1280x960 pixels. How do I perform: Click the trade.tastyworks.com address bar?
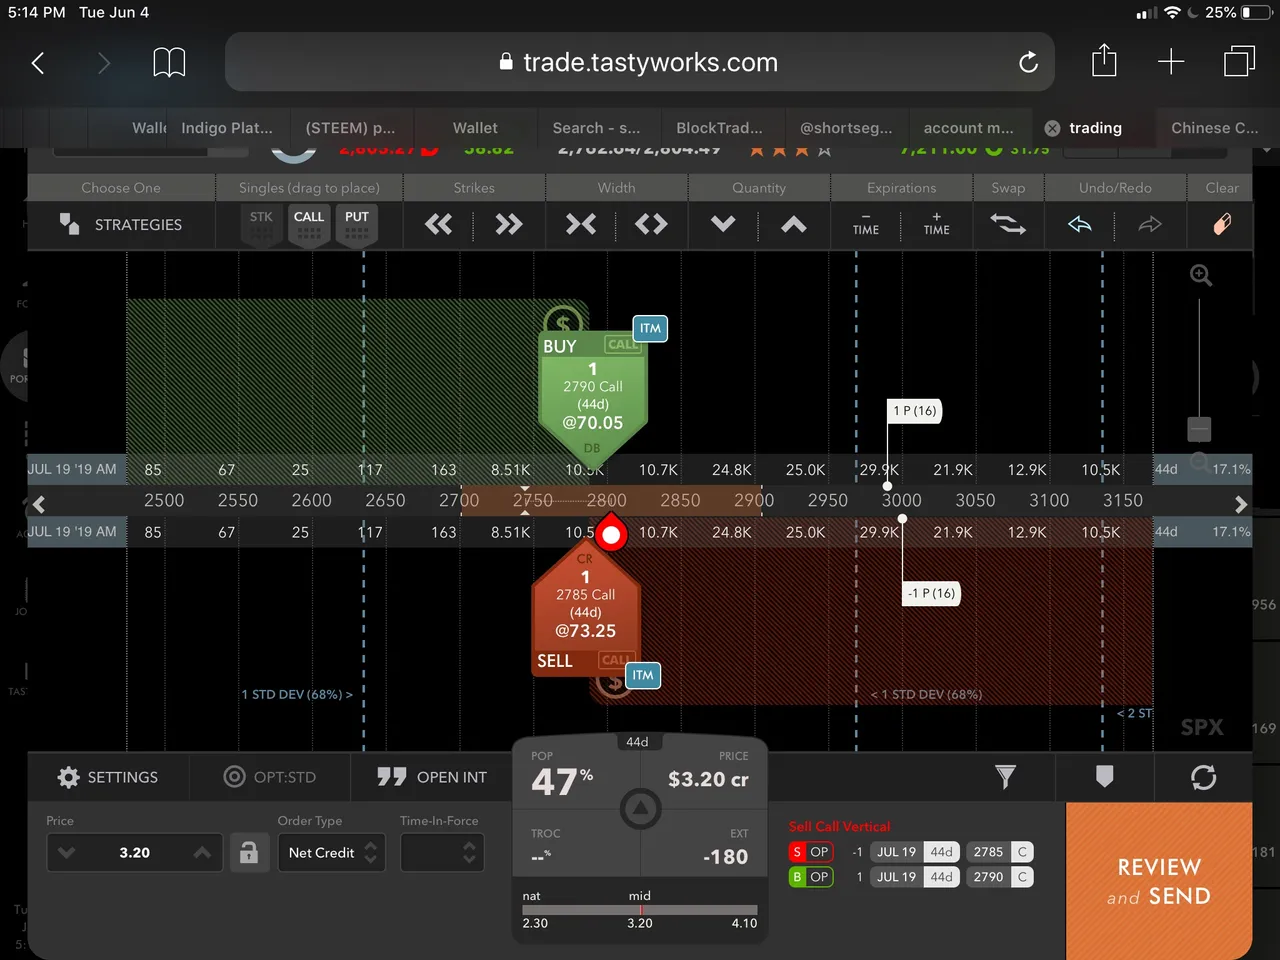(640, 62)
